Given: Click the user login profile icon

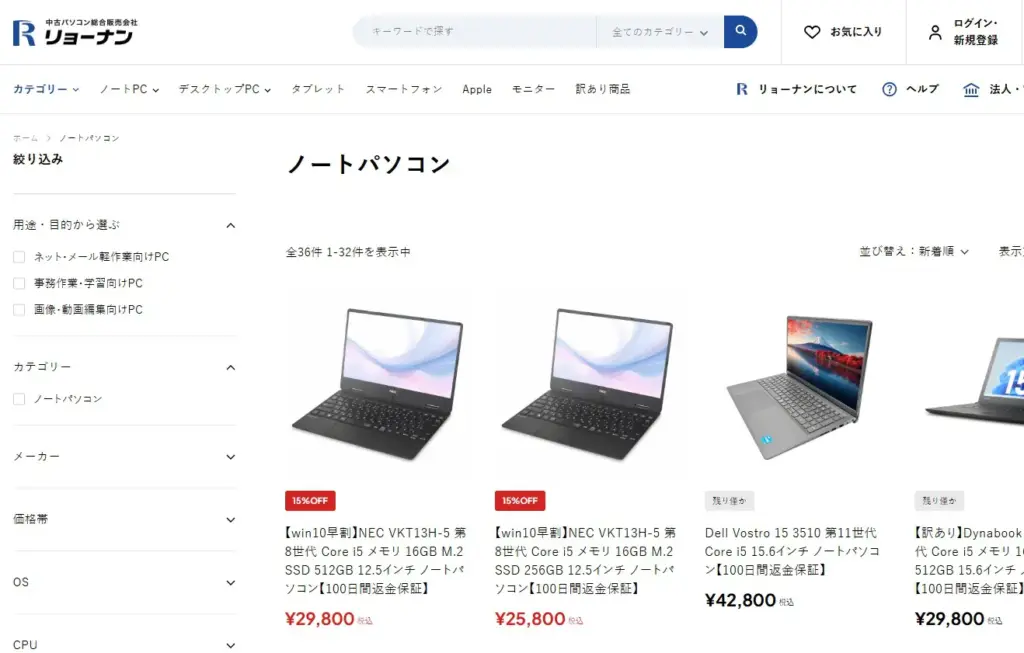Looking at the screenshot, I should click(x=935, y=32).
